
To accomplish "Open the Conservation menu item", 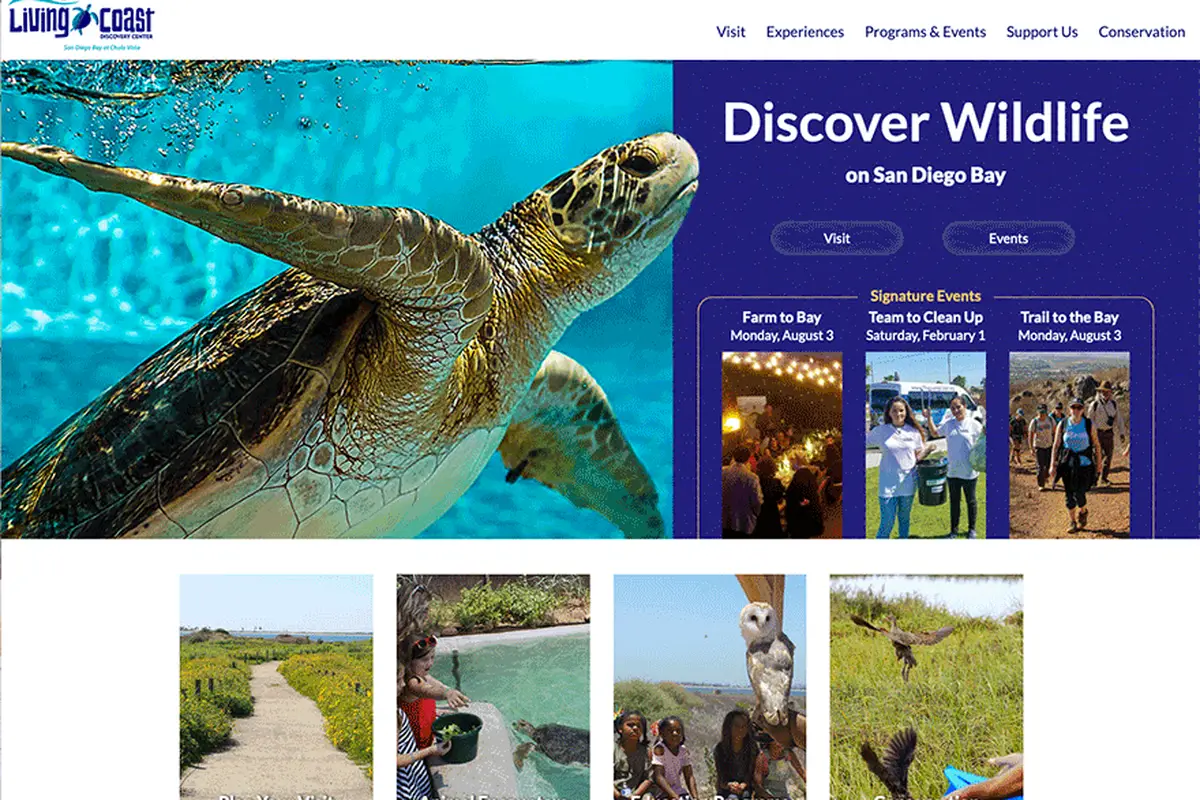I will [x=1142, y=32].
